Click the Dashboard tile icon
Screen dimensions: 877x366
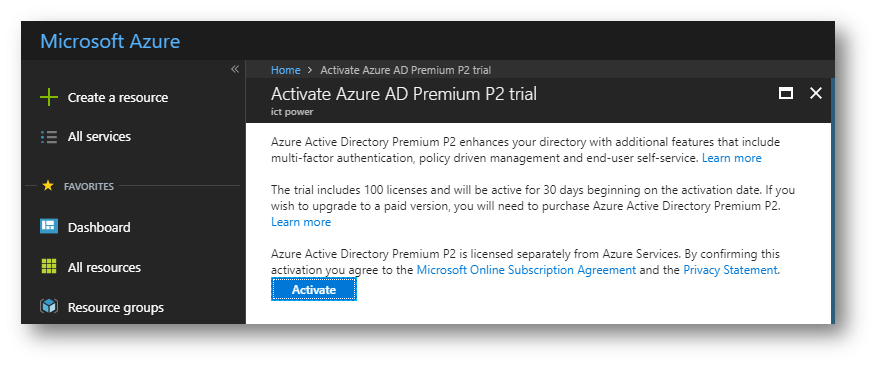pos(49,227)
